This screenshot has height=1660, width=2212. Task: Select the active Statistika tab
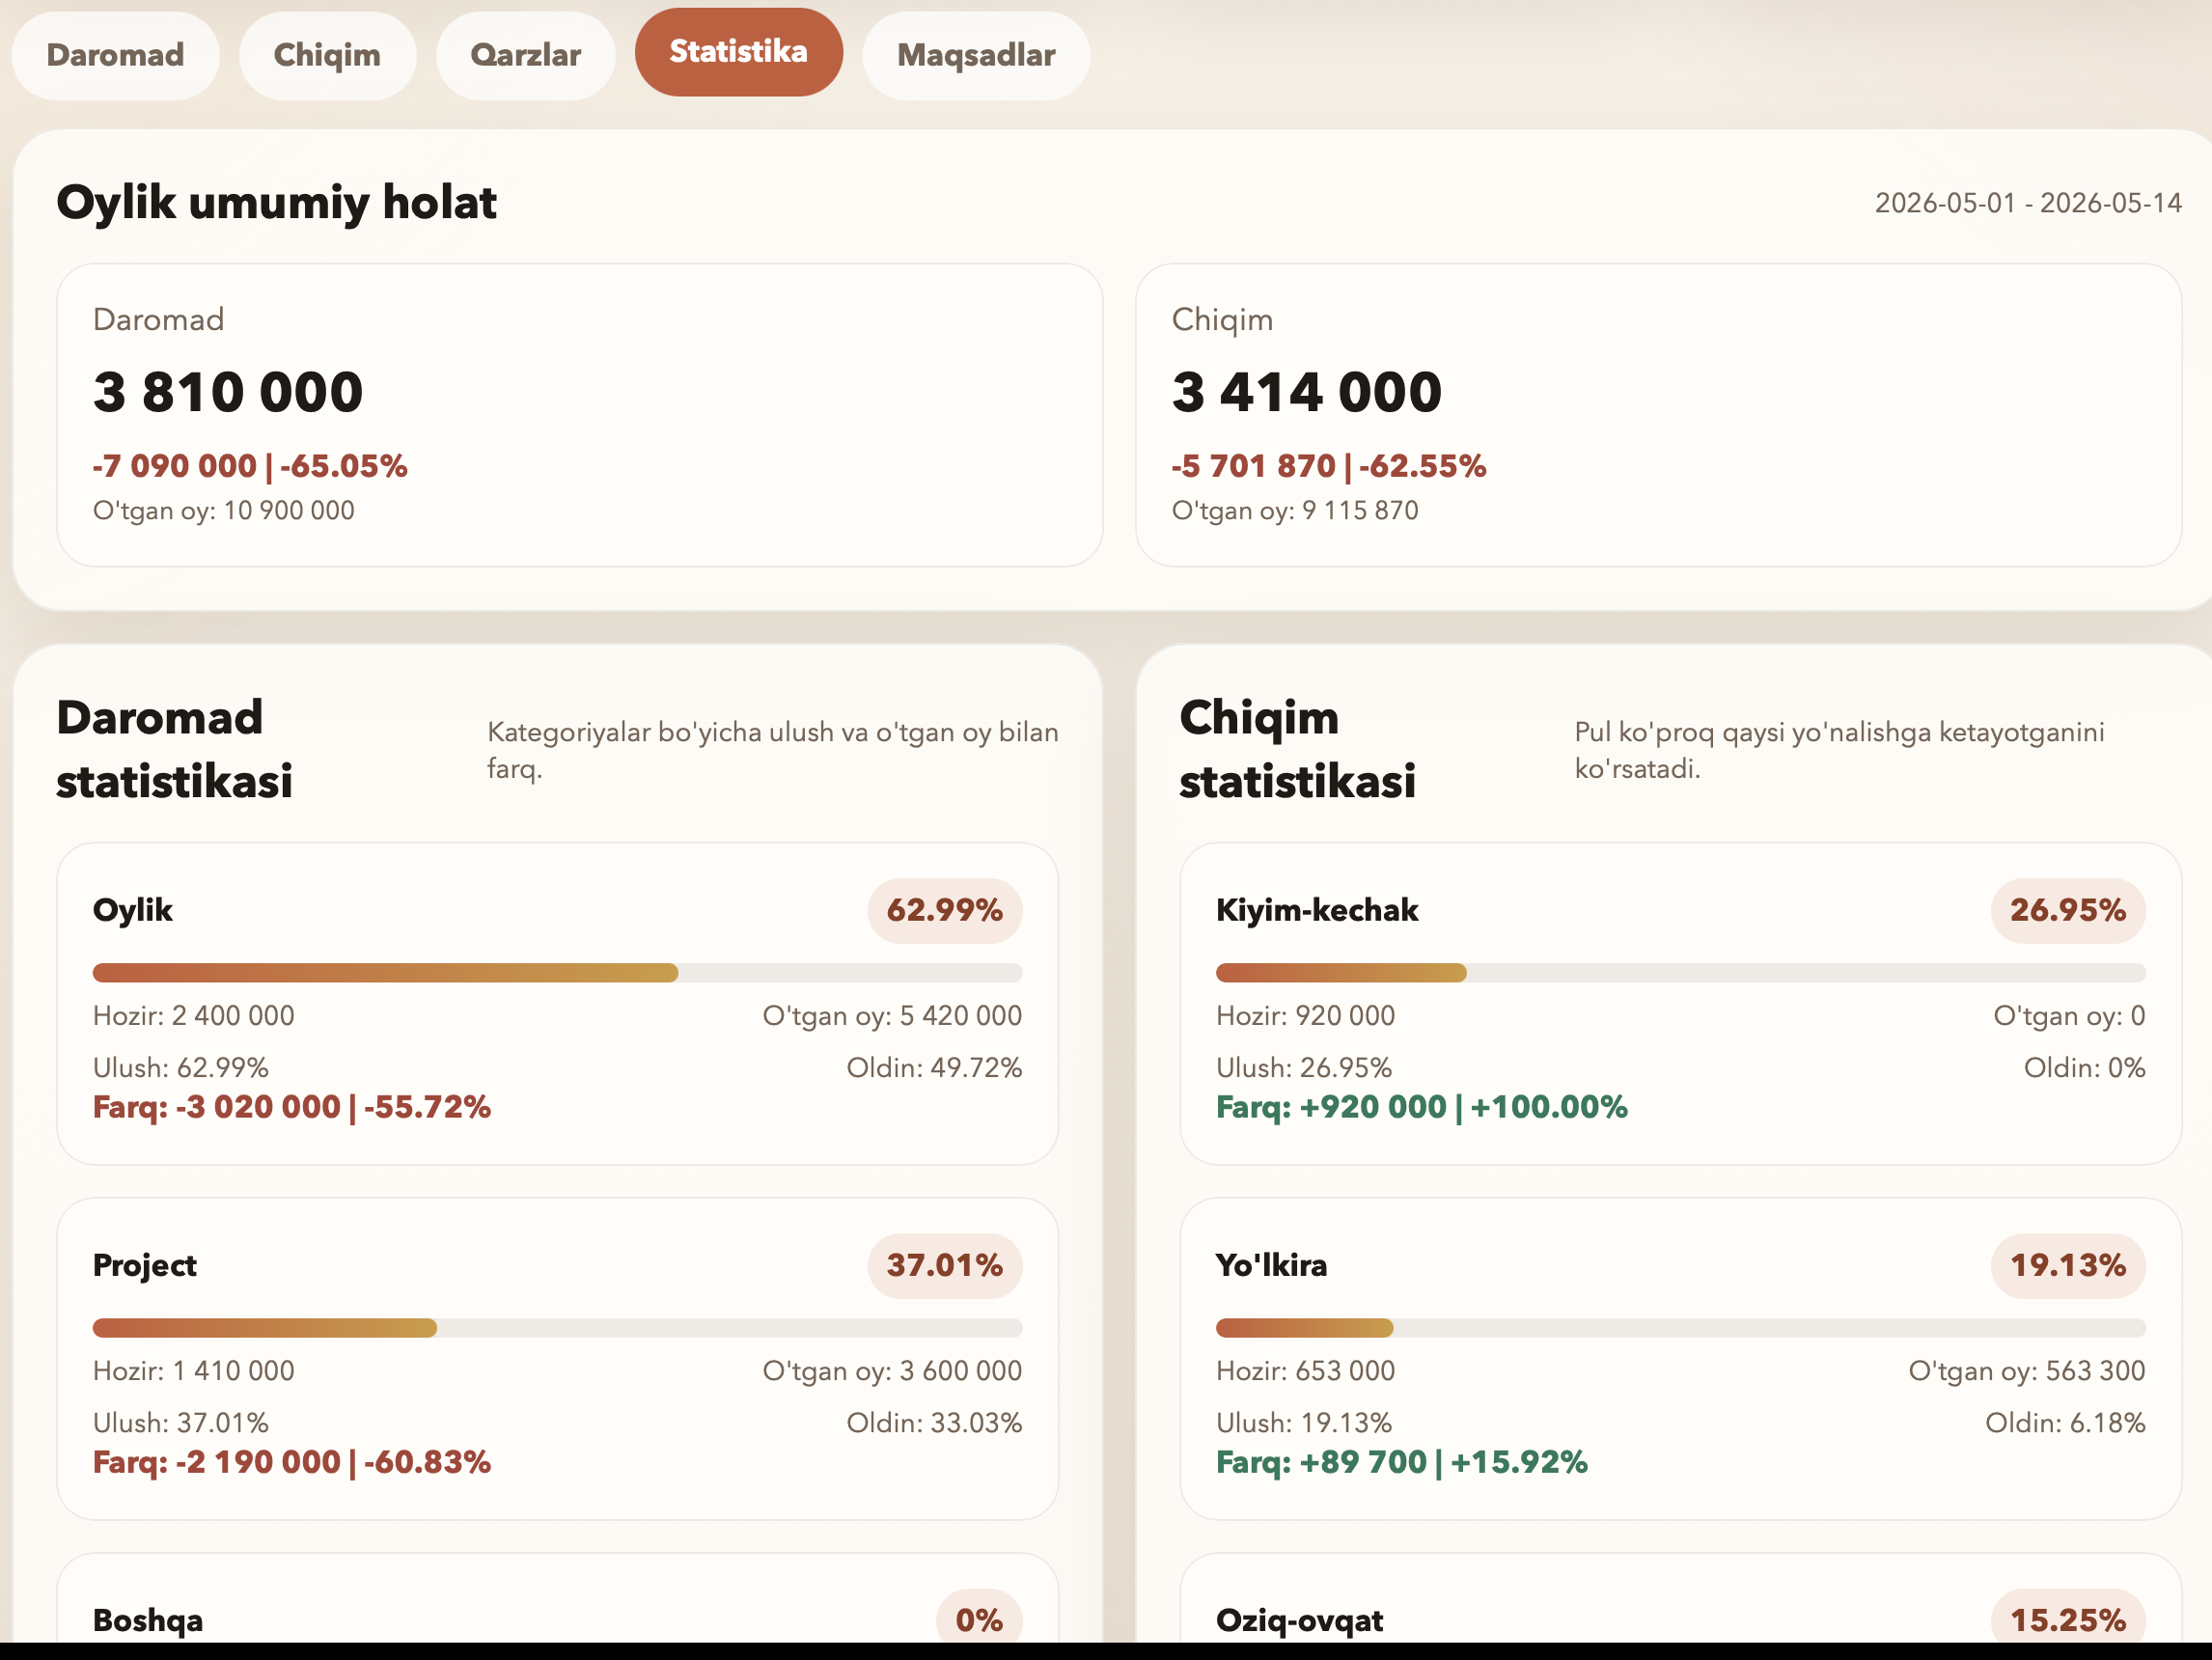tap(738, 51)
